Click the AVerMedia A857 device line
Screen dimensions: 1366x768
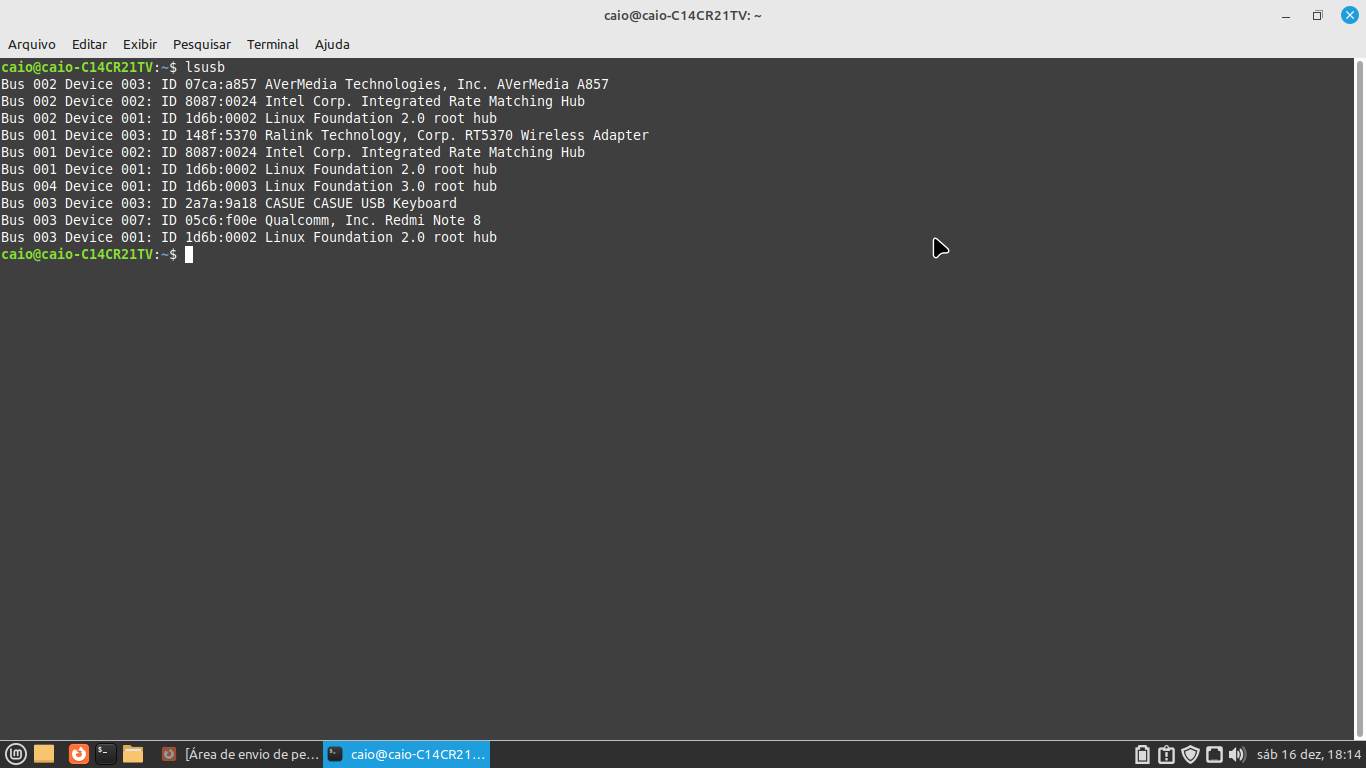tap(305, 84)
